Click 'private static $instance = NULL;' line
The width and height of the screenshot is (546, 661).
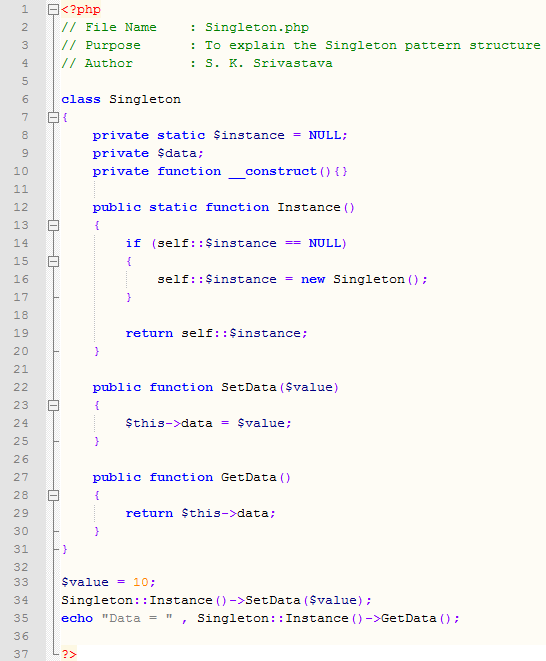coord(220,135)
